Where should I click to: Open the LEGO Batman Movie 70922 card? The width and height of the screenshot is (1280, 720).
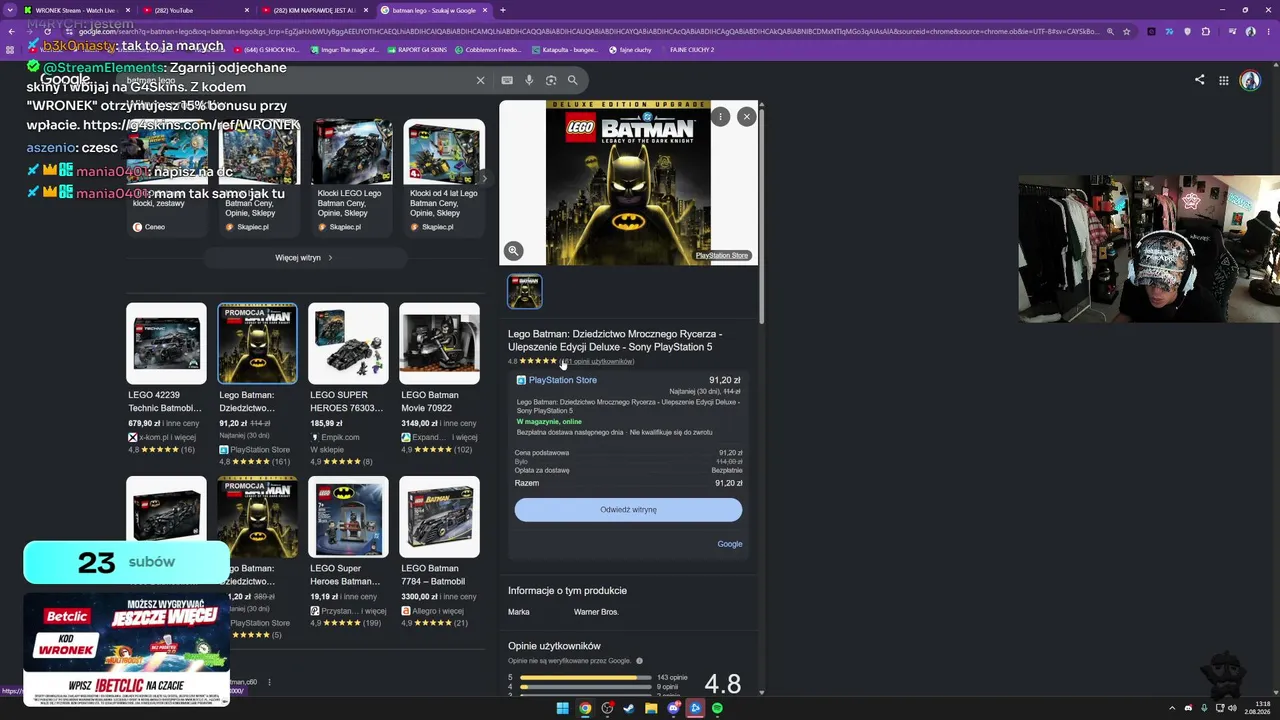(439, 378)
